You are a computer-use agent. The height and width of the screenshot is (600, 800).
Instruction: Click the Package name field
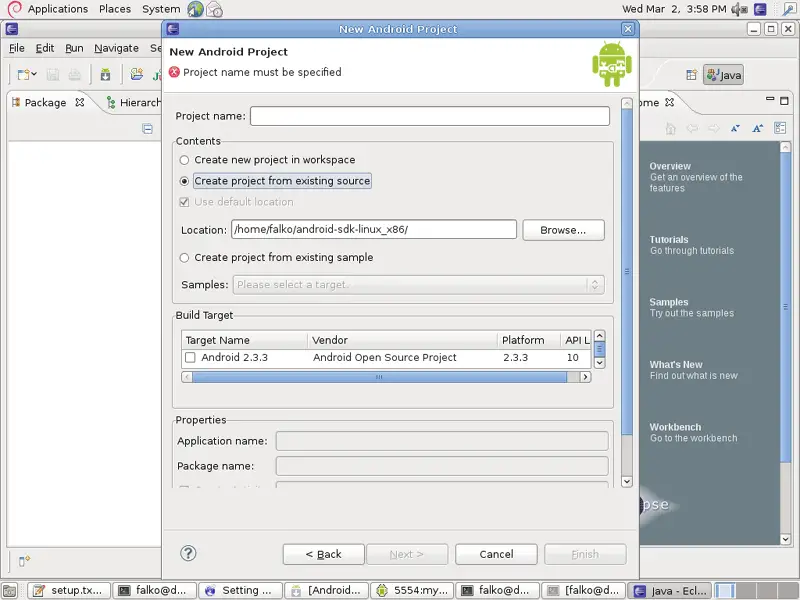(x=442, y=466)
